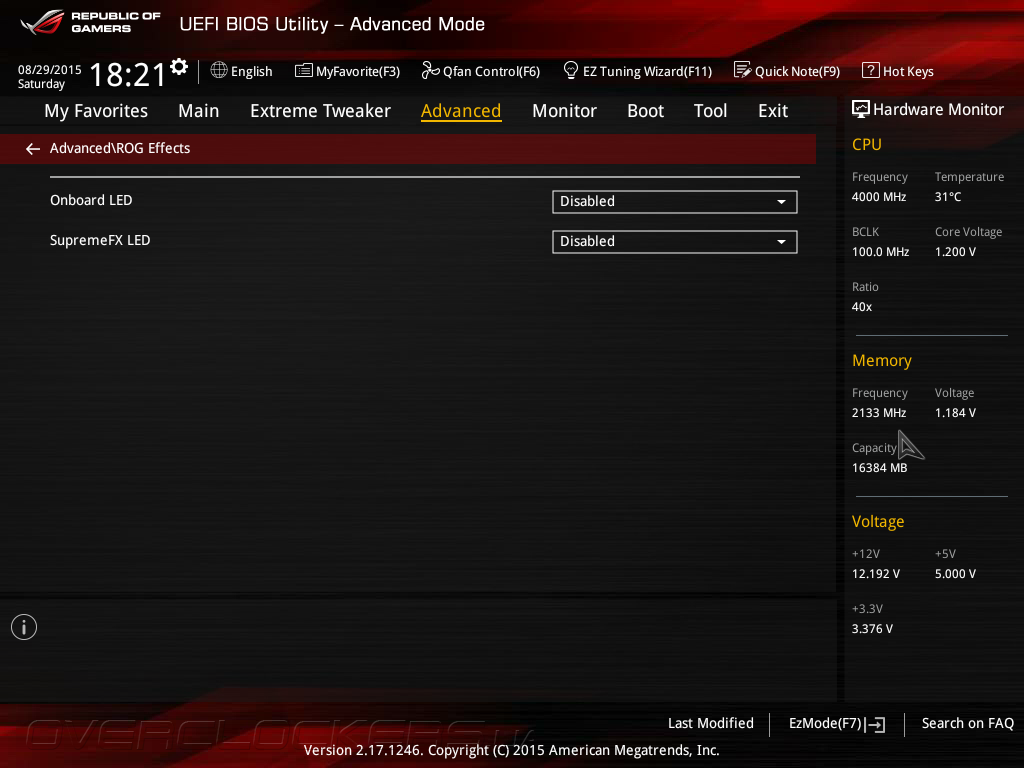Click the Hardware Monitor screen icon
Image resolution: width=1024 pixels, height=768 pixels.
[x=861, y=109]
